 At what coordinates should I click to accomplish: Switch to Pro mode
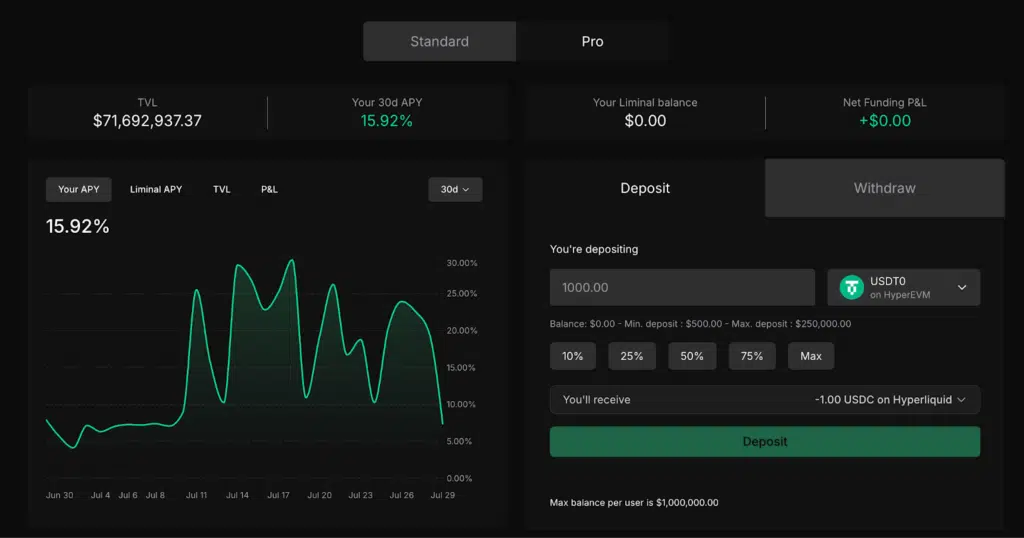click(592, 42)
